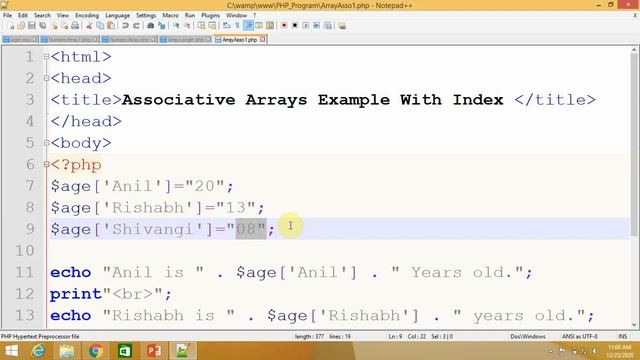Click the Paste toolbar icon

click(111, 26)
